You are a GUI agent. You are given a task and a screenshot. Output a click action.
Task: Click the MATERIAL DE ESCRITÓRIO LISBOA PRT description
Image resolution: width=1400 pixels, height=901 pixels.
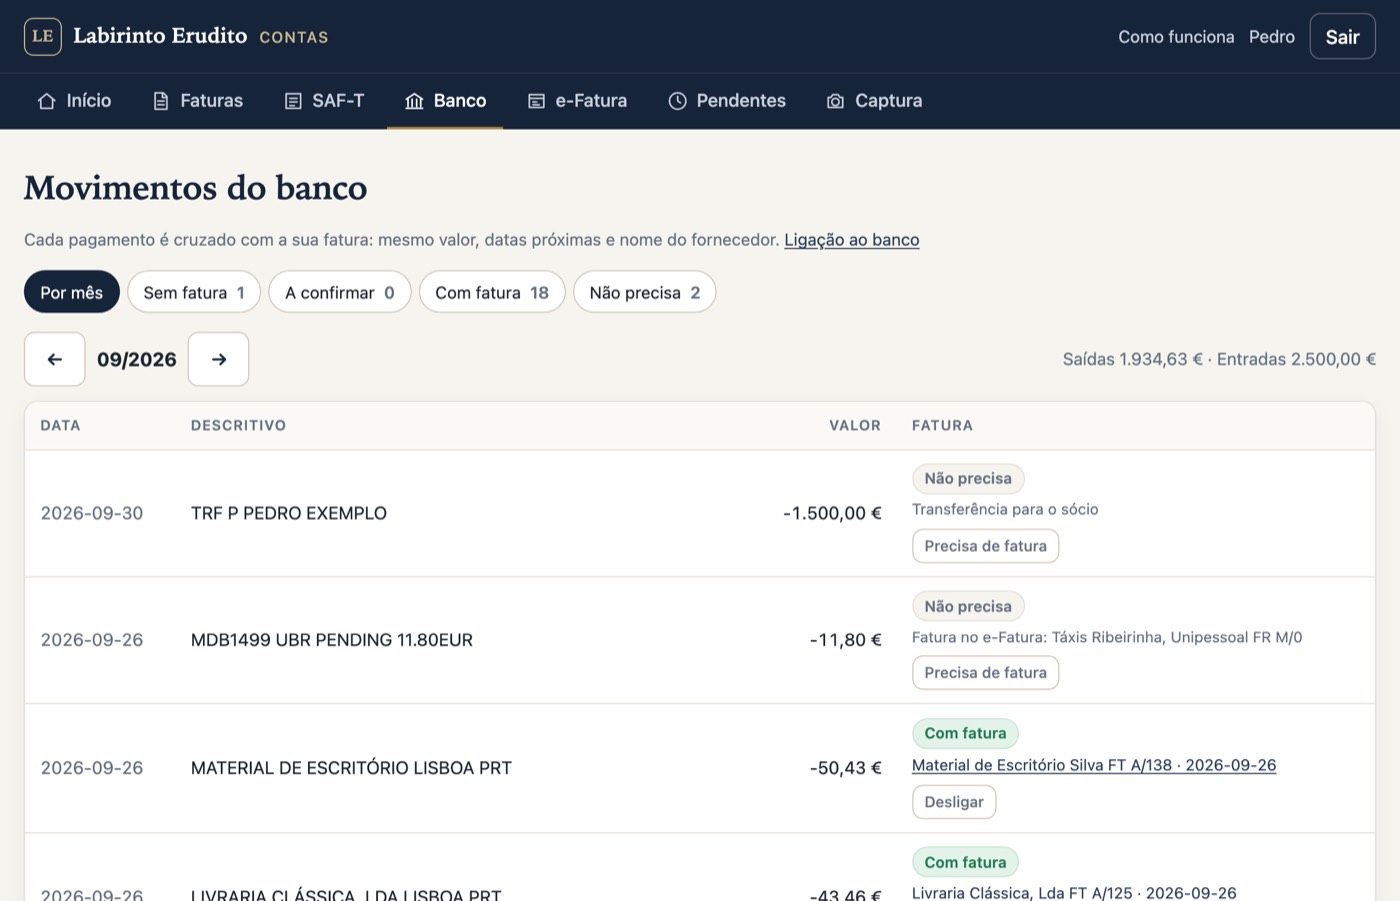pyautogui.click(x=351, y=768)
